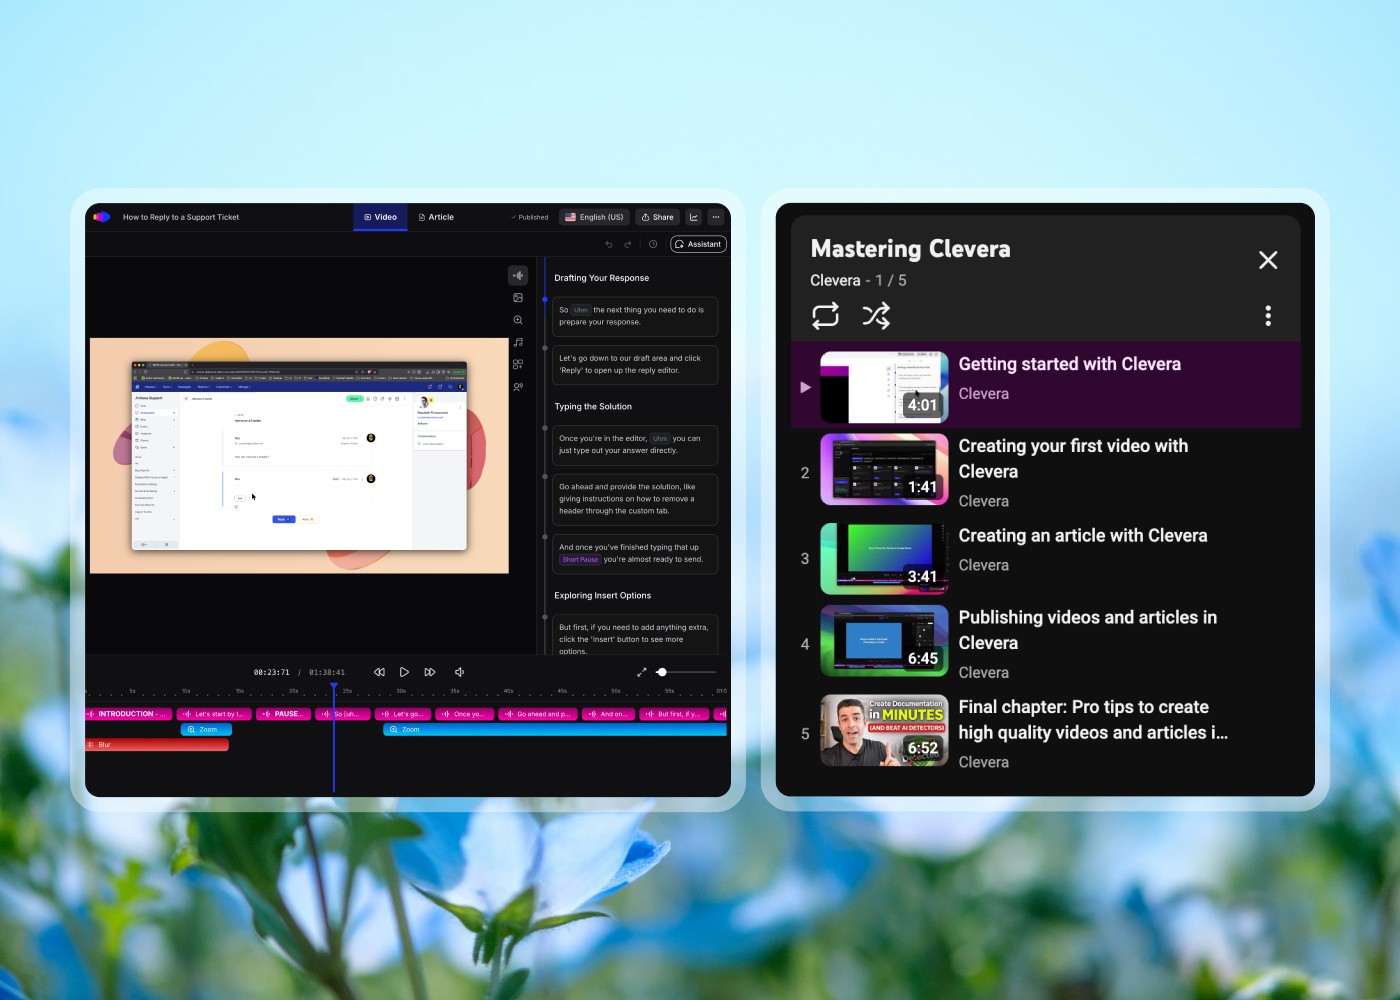Open thumbnail for Creating your first video

[884, 469]
